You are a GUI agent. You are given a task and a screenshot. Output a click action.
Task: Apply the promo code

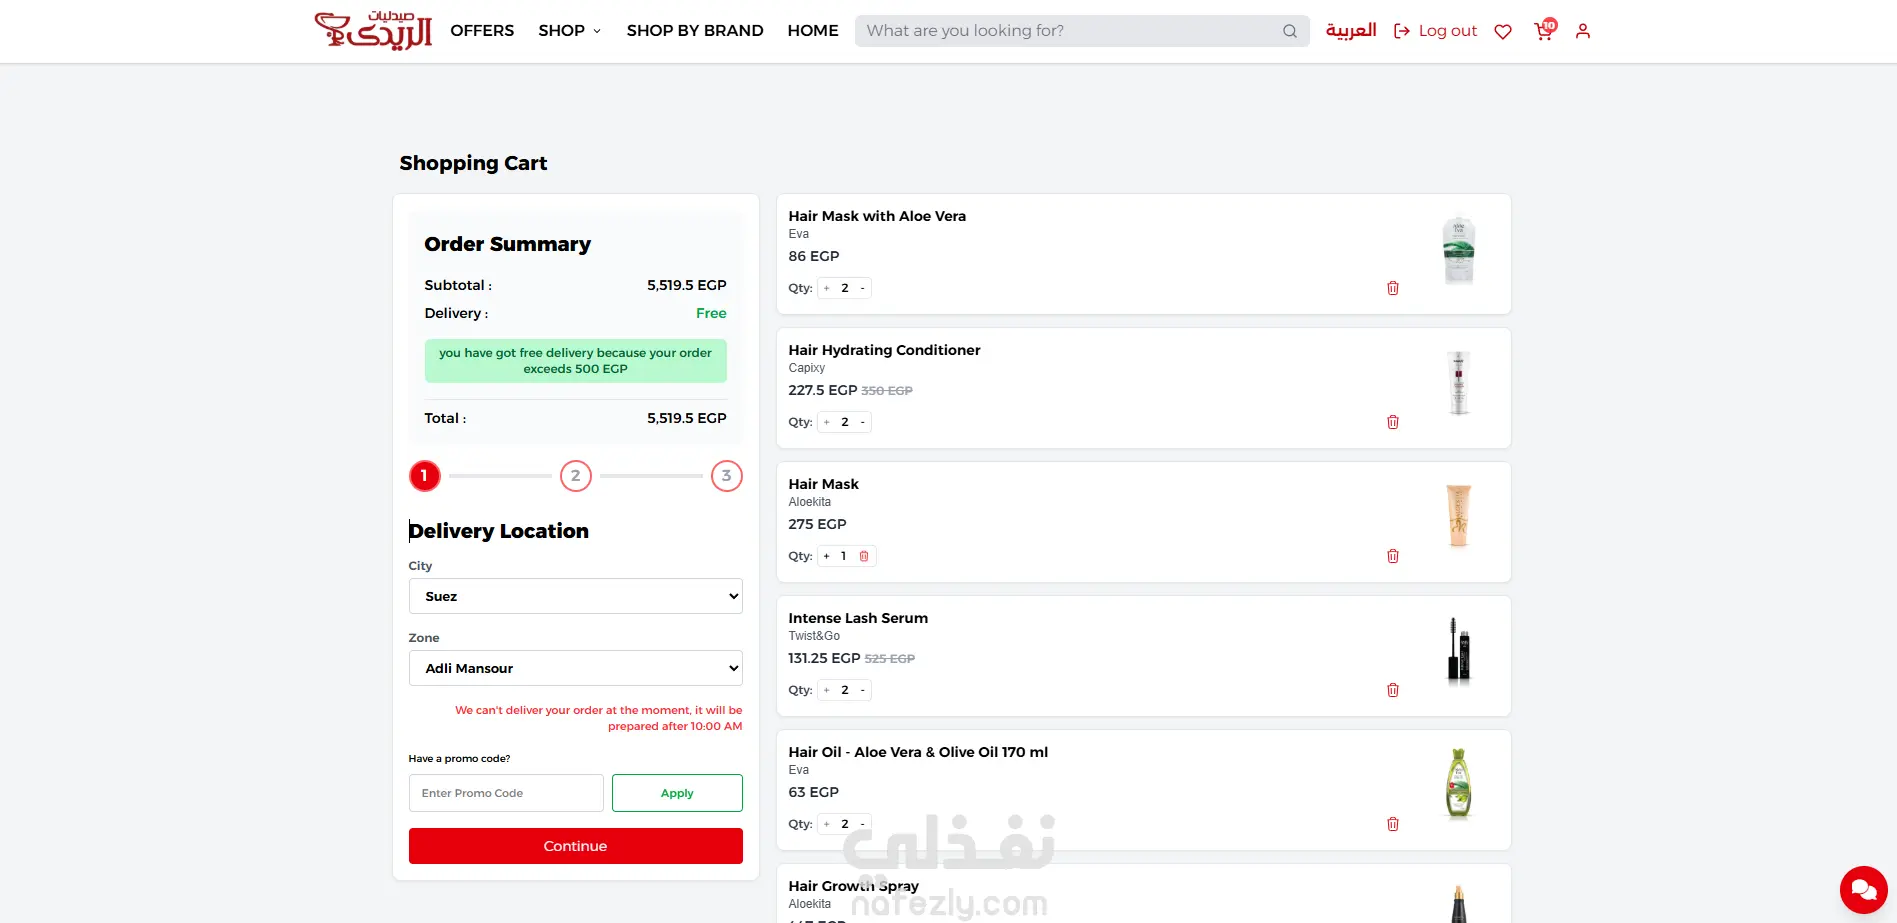point(677,793)
